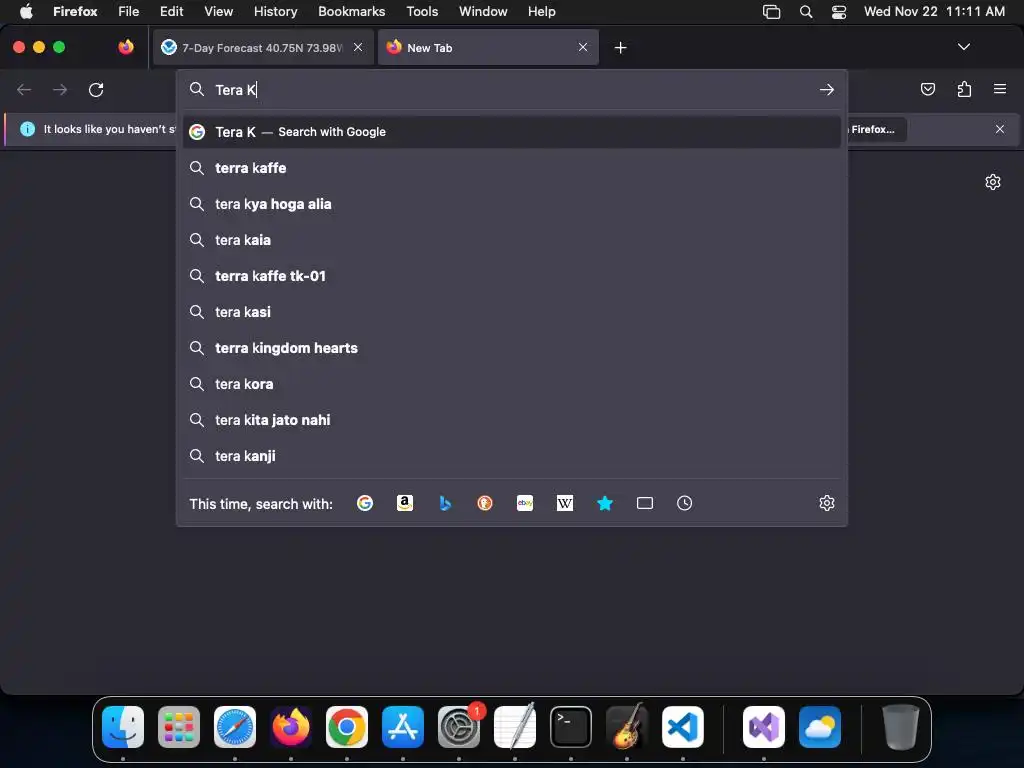Open Firefox application hamburger menu

(x=1000, y=89)
